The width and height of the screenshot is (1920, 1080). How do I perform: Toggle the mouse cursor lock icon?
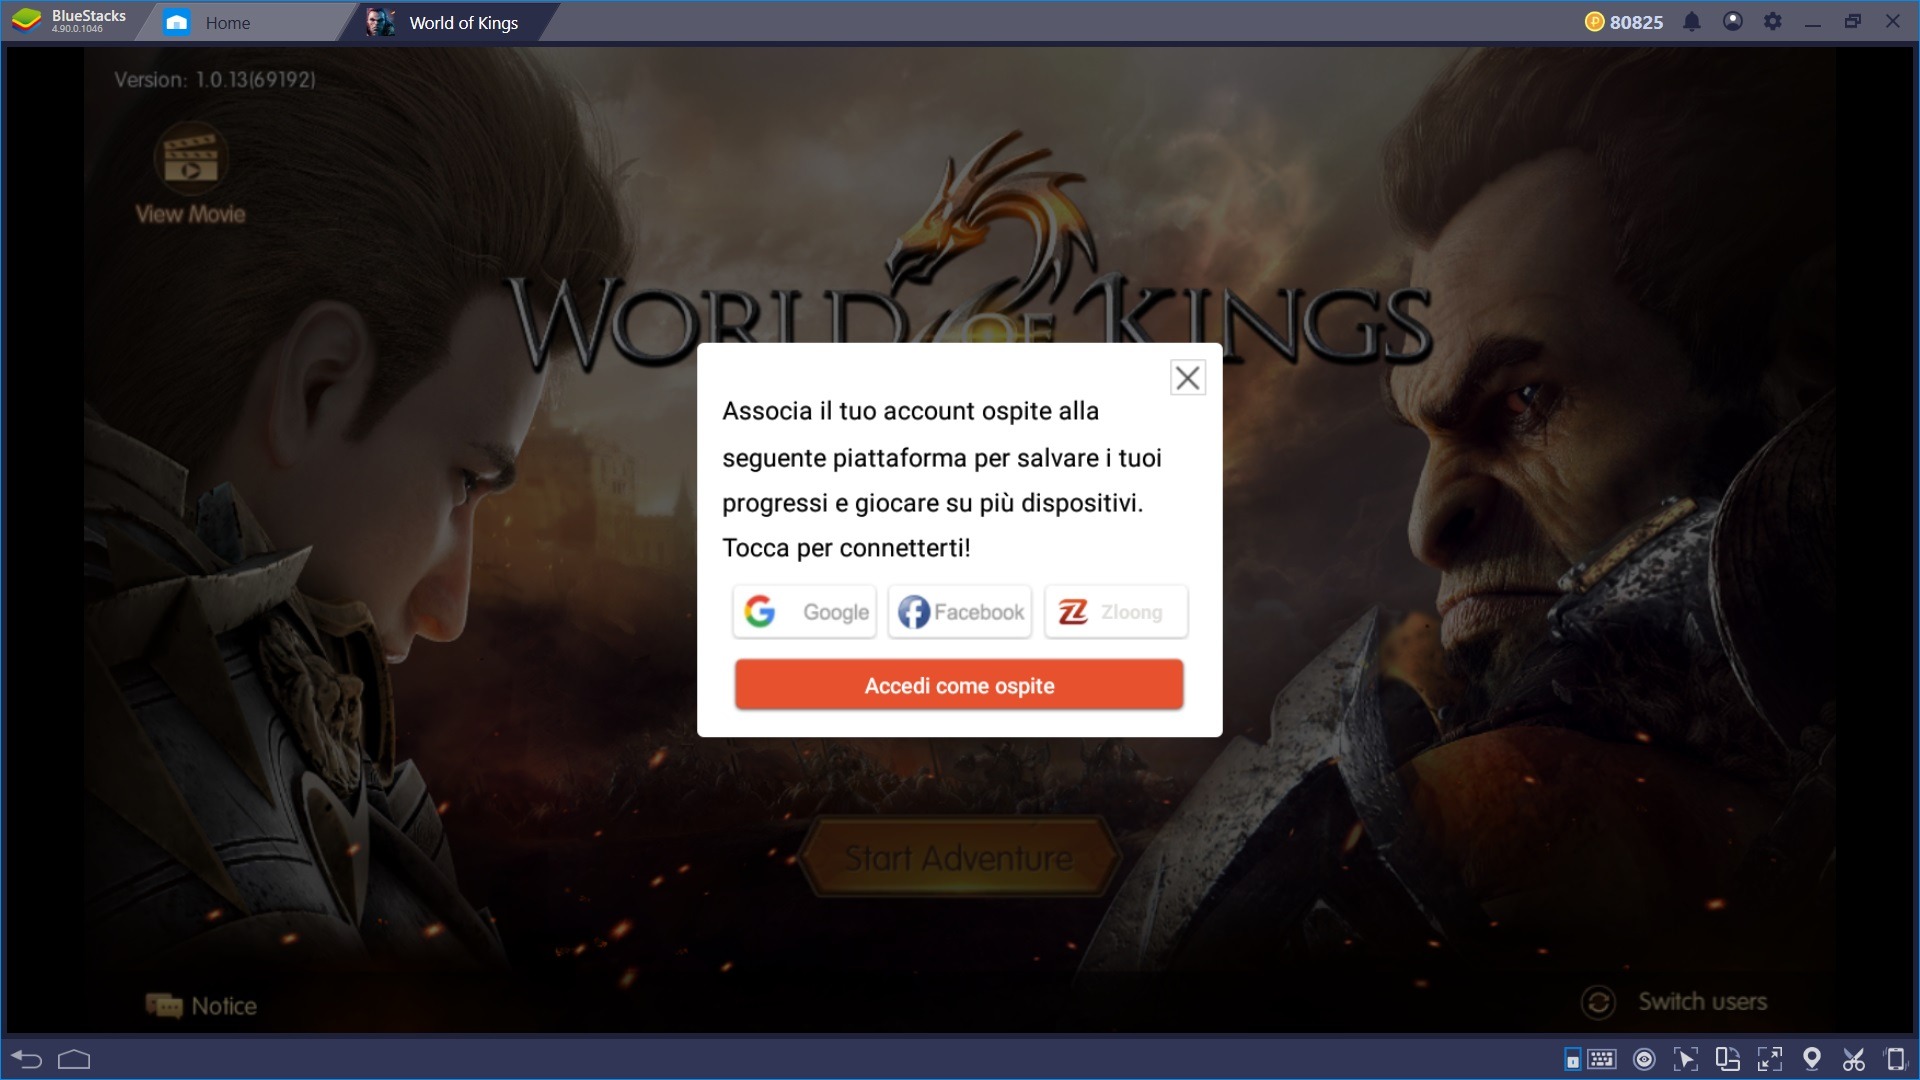tap(1686, 1059)
